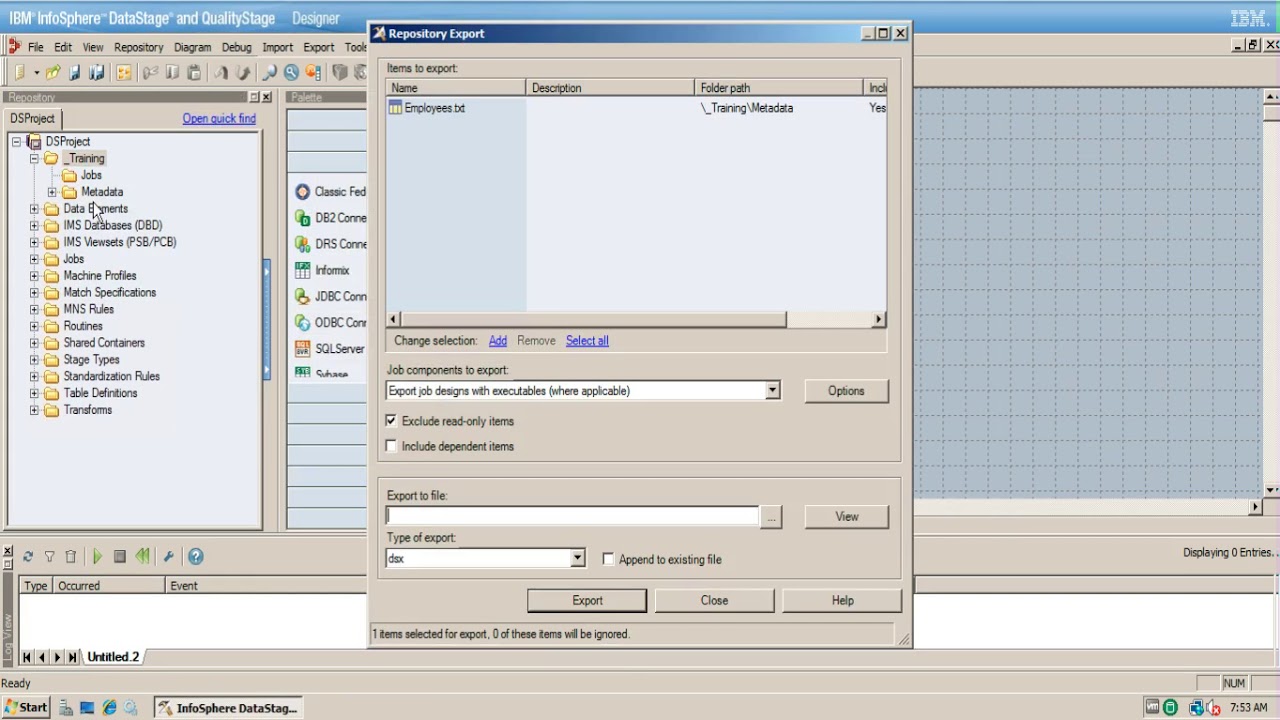Click the Close button in export dialog
1280x720 pixels.
coord(714,600)
